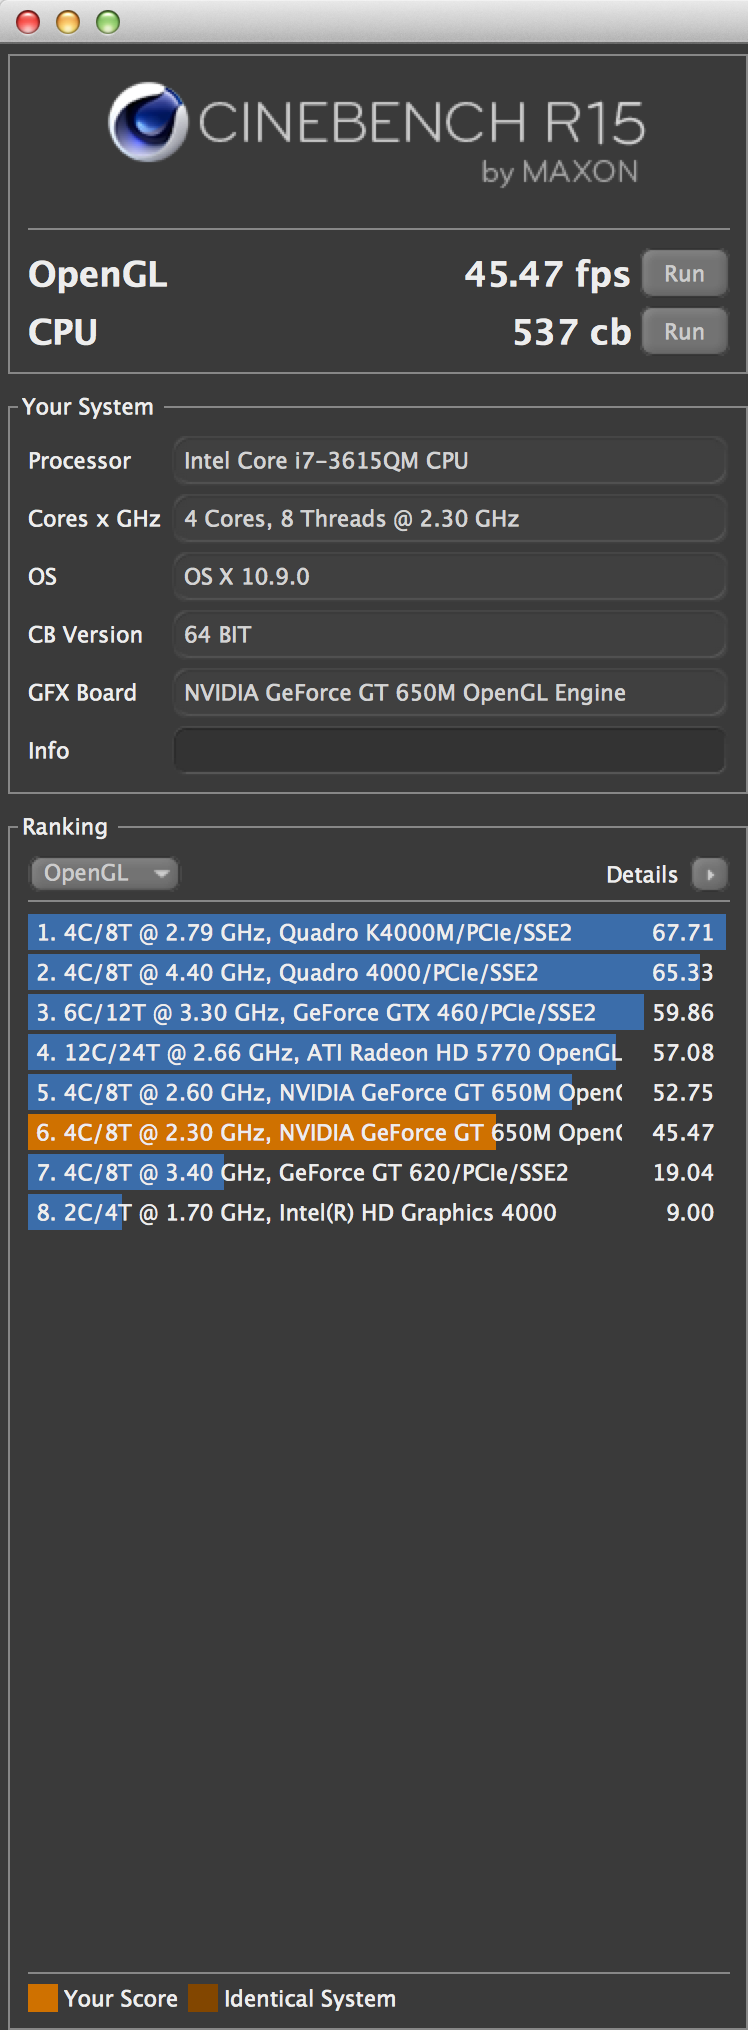Click the Cinebench logo sphere icon
Screen dimensions: 748x2030
coord(148,122)
